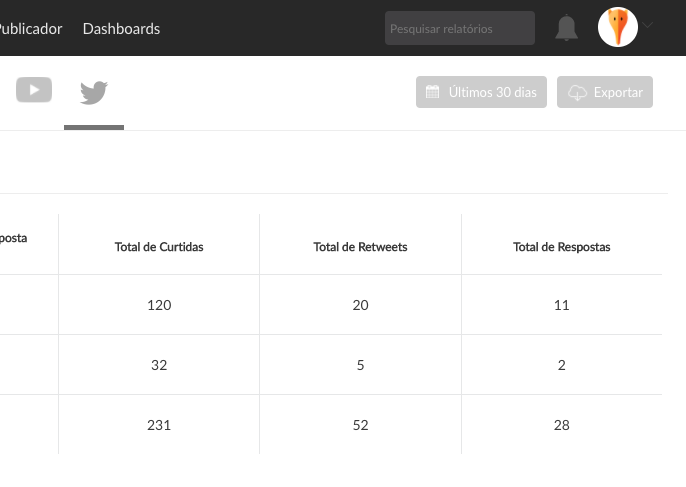This screenshot has width=686, height=487.
Task: Select the 28 respostas cell
Action: (x=561, y=425)
